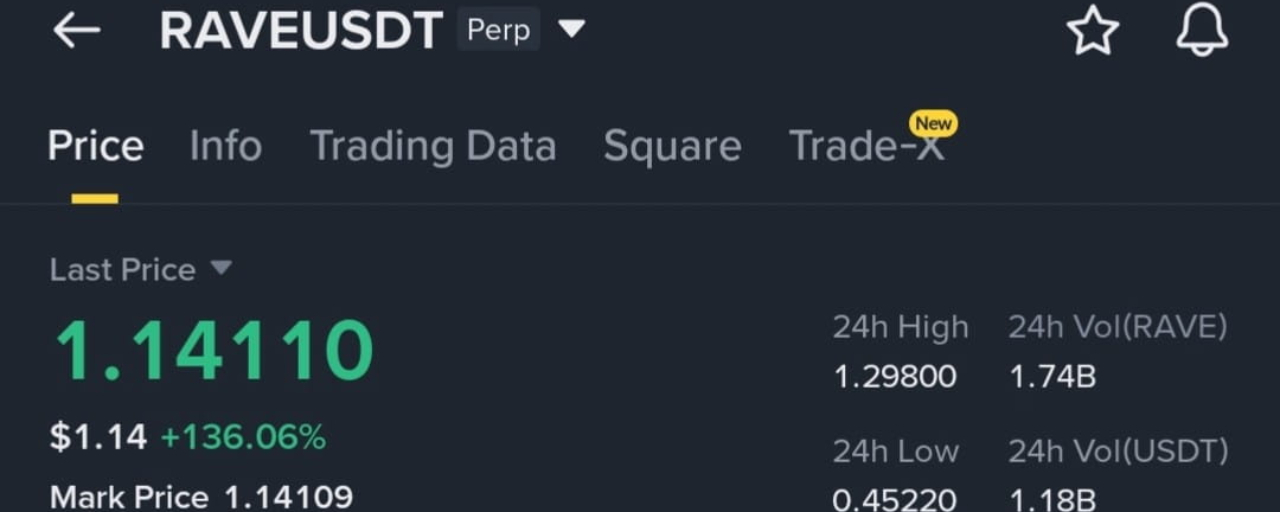The image size is (1280, 512).
Task: Open the Info tab
Action: tap(225, 147)
